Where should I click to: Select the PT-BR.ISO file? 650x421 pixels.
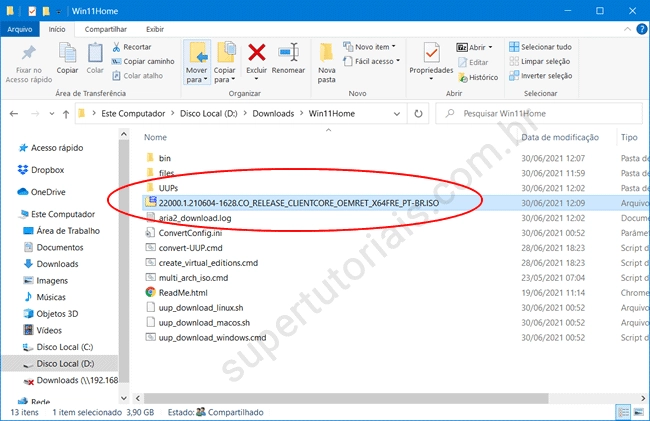[x=298, y=203]
